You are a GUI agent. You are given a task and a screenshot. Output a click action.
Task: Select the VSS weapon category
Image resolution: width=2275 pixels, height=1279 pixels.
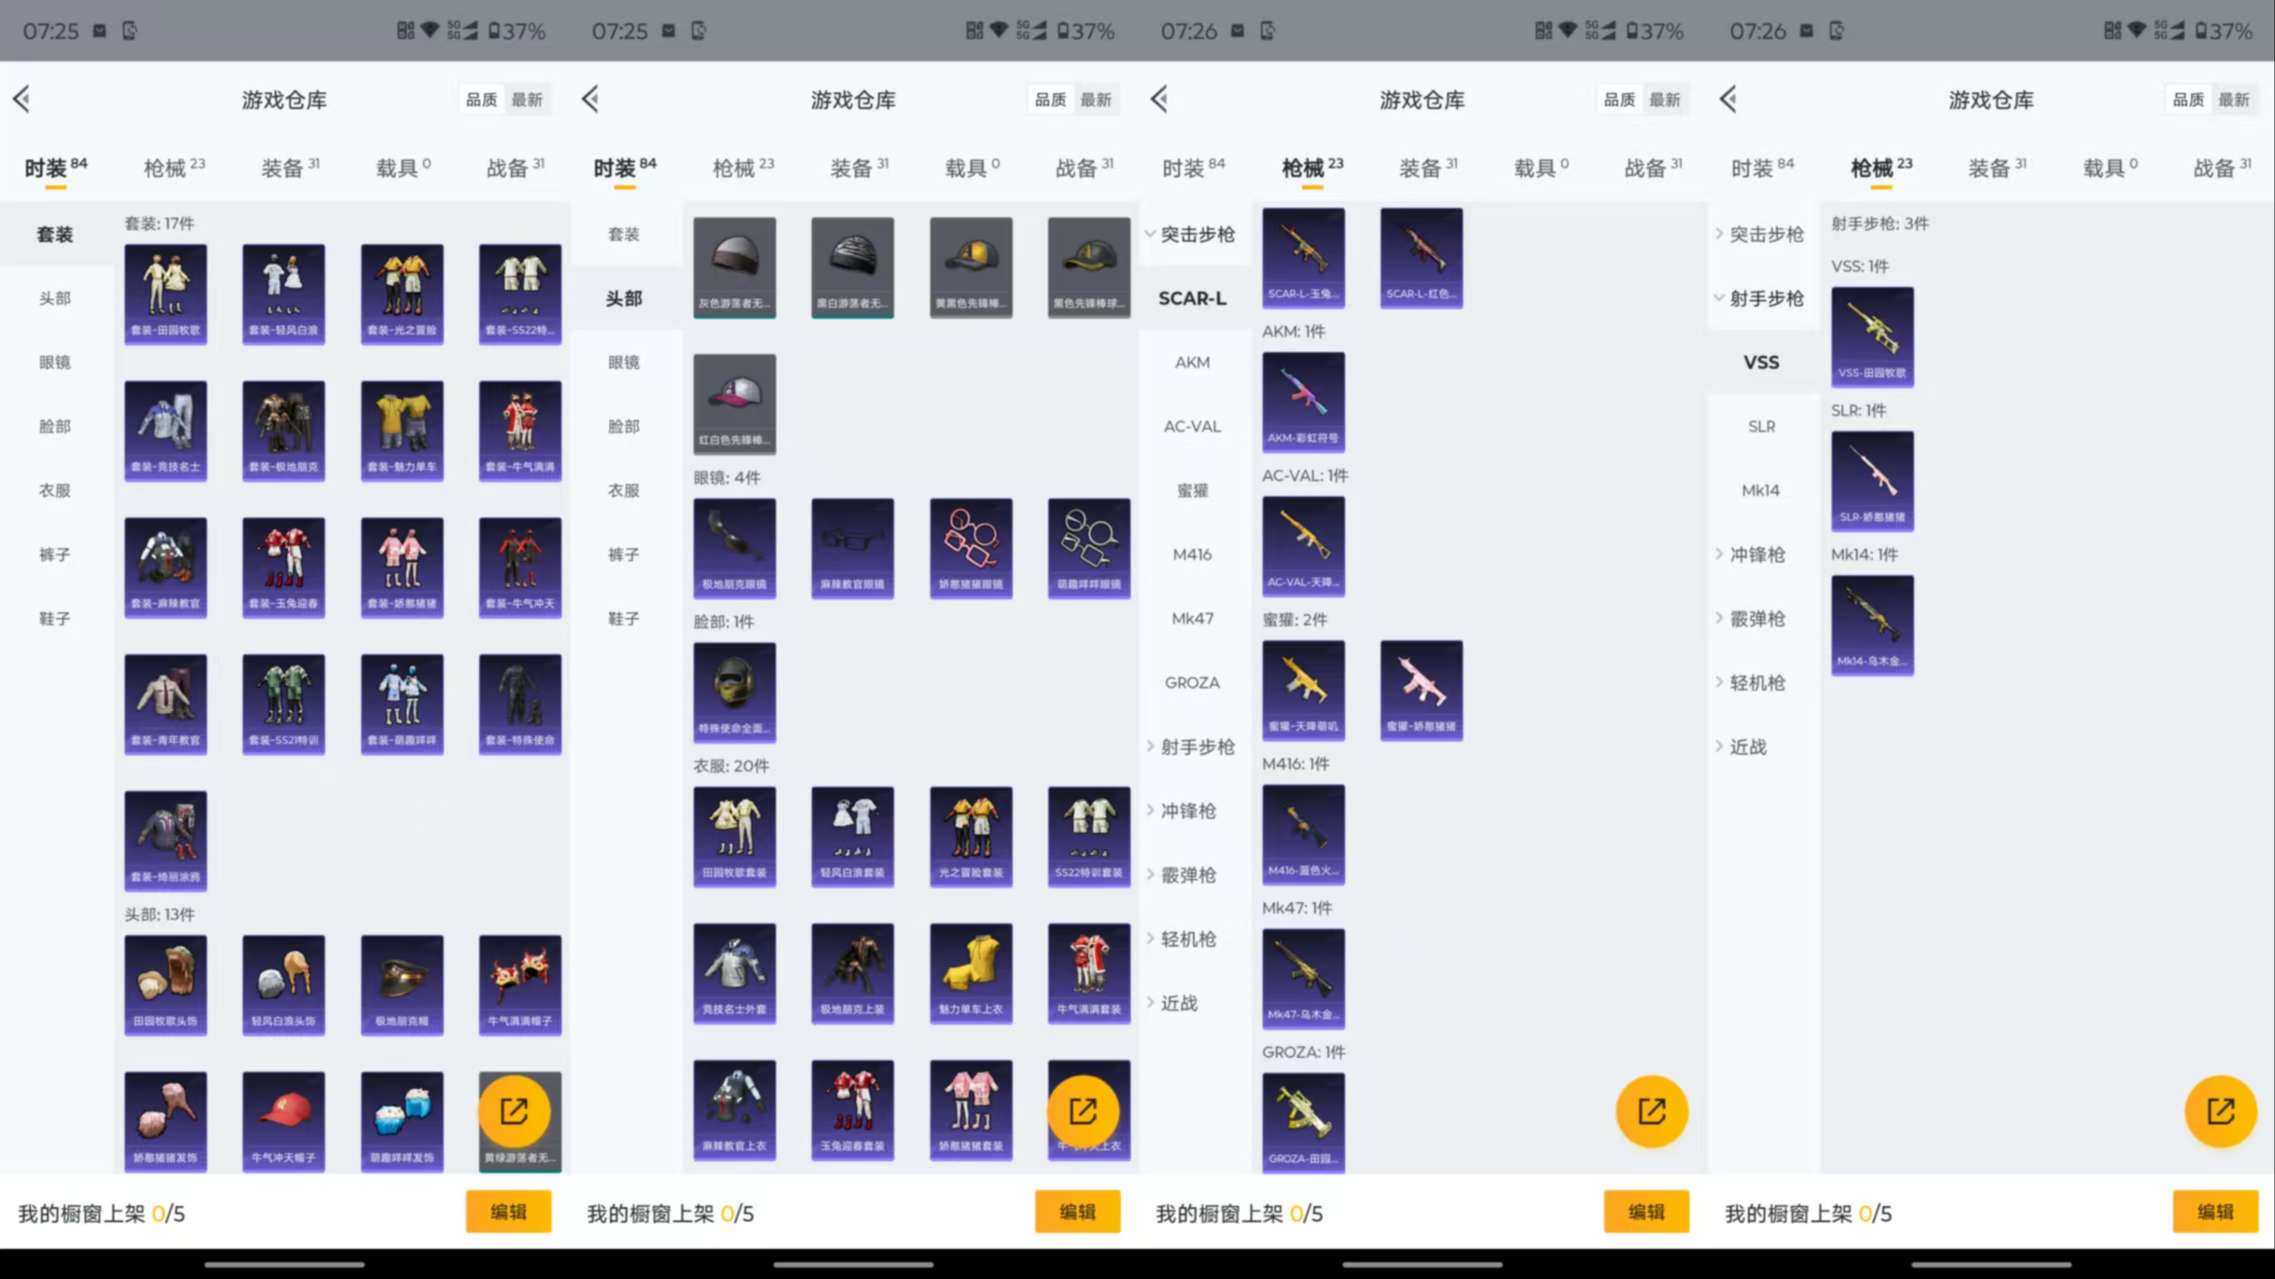click(x=1761, y=362)
